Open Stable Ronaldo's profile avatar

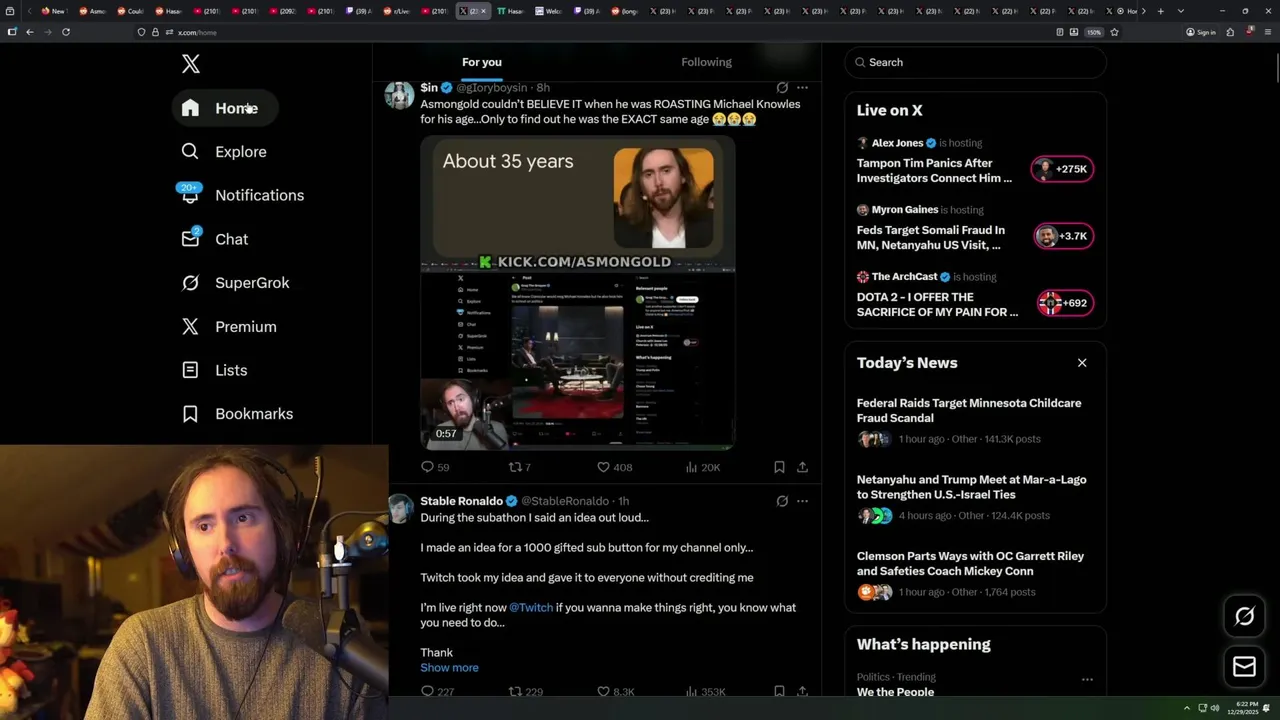400,509
